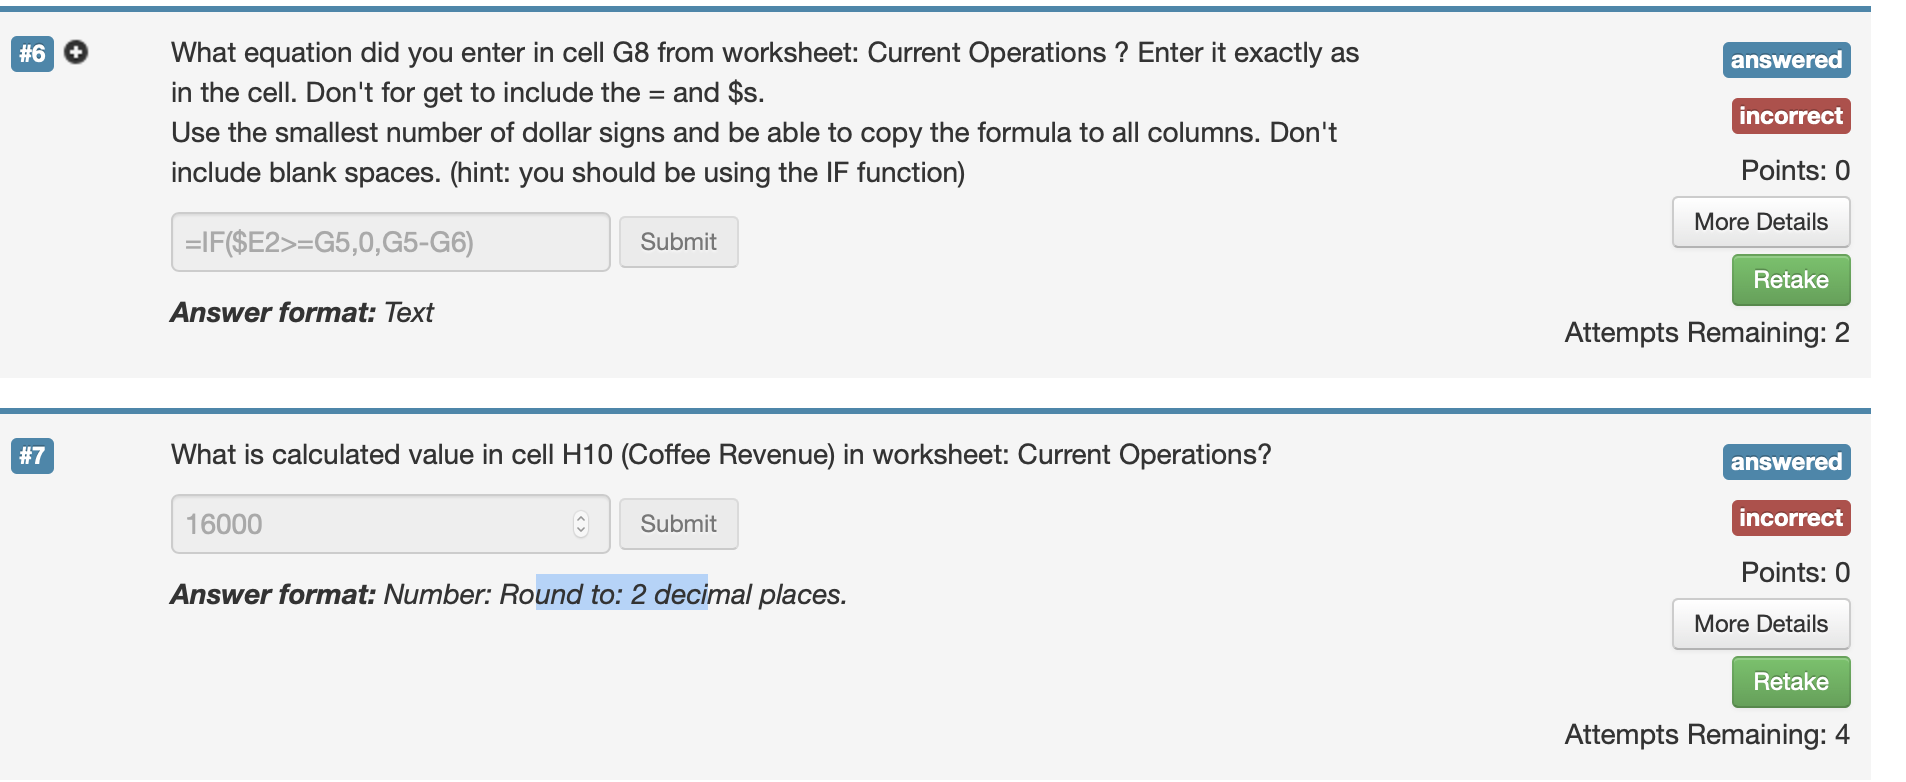The image size is (1906, 782).
Task: Click the red incorrect badge on question 6
Action: [x=1790, y=116]
